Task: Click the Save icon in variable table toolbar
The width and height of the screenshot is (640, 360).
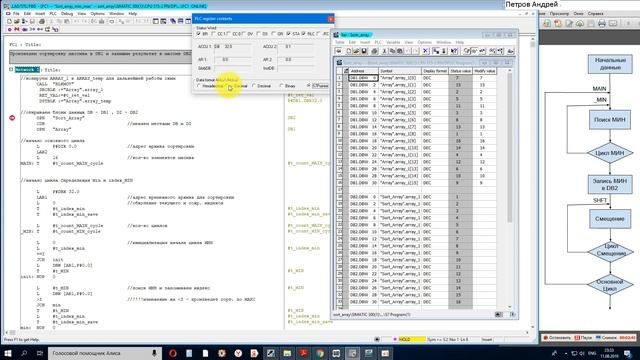Action: [364, 51]
